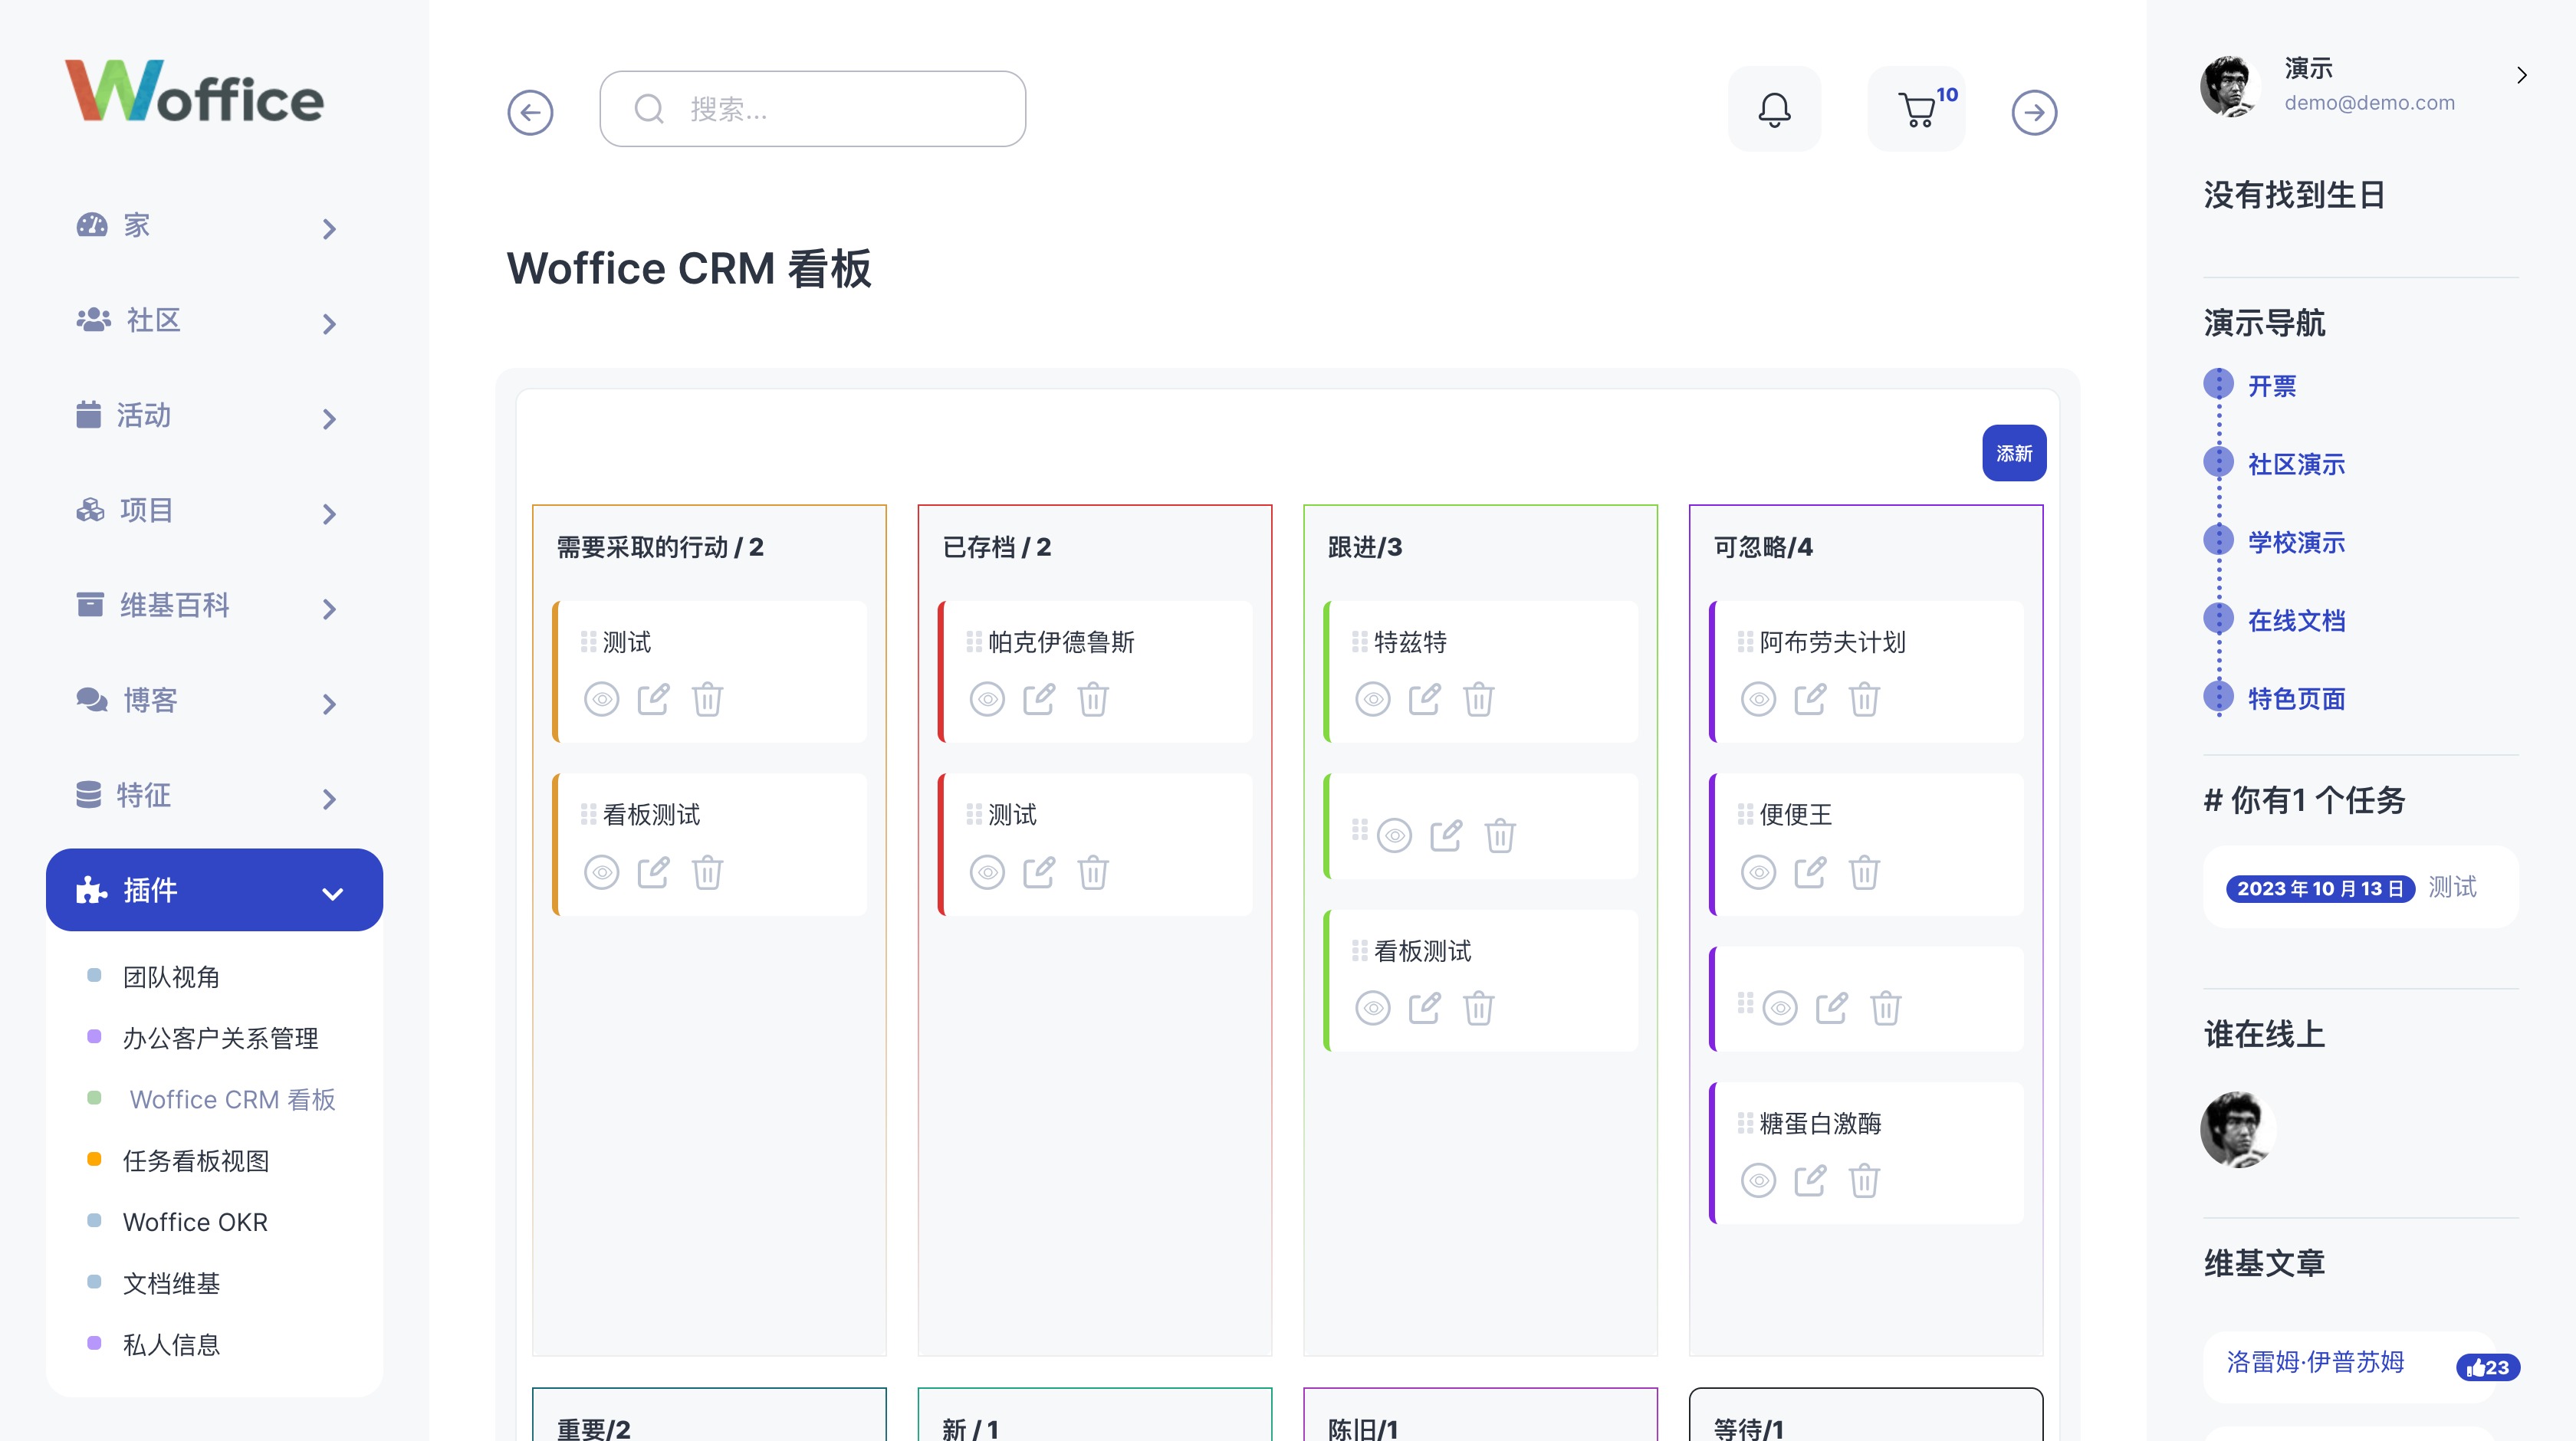Delete the 测试 card in 已存档 column
This screenshot has height=1441, width=2576.
[x=1093, y=871]
